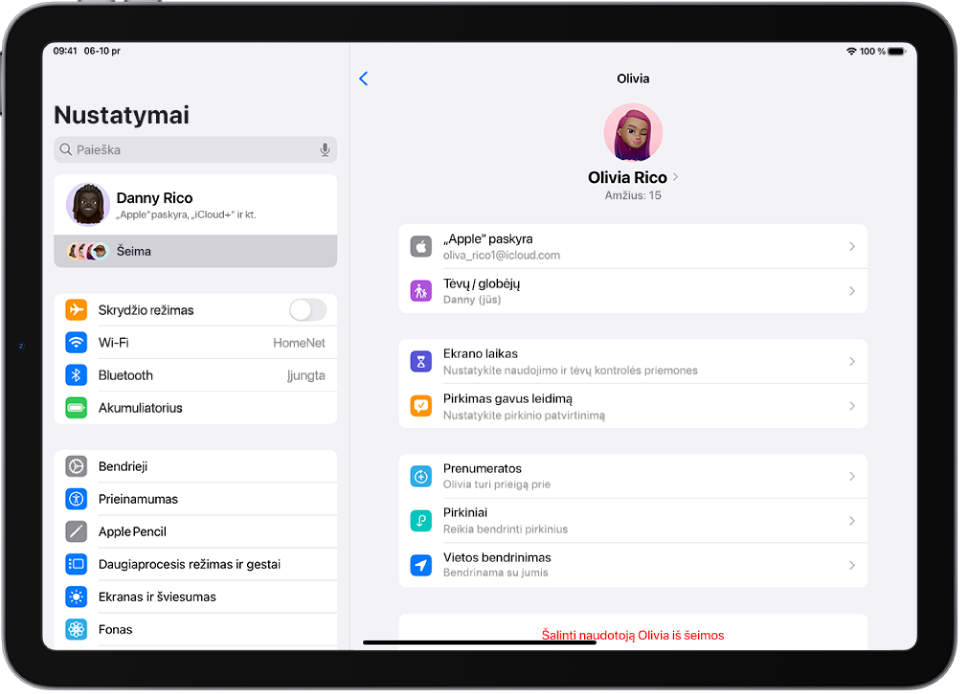Tap the orange Pirkimas gavus leidimą icon
960x694 pixels.
tap(421, 406)
